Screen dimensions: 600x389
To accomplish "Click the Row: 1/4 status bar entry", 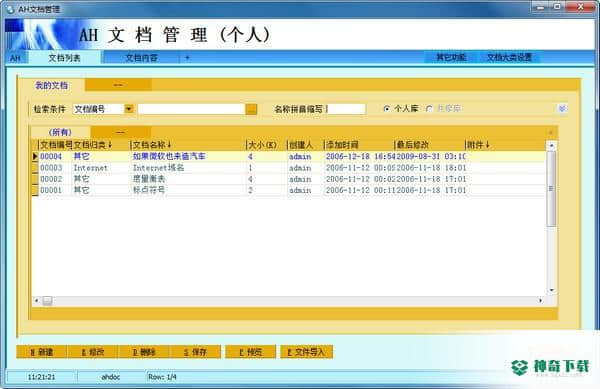I will point(162,377).
